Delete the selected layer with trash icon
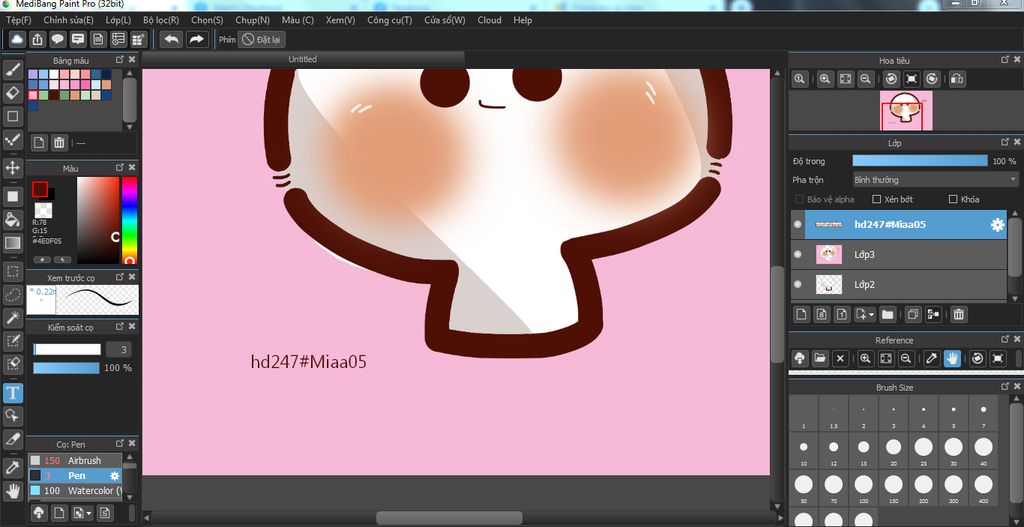The image size is (1024, 527). pos(958,314)
